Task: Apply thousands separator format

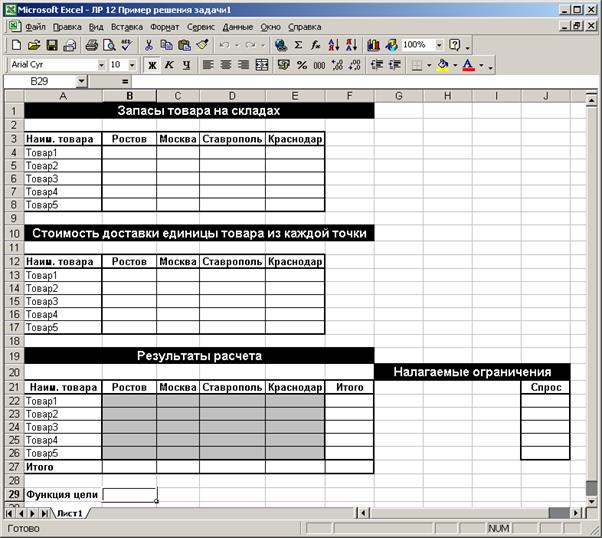Action: (319, 65)
